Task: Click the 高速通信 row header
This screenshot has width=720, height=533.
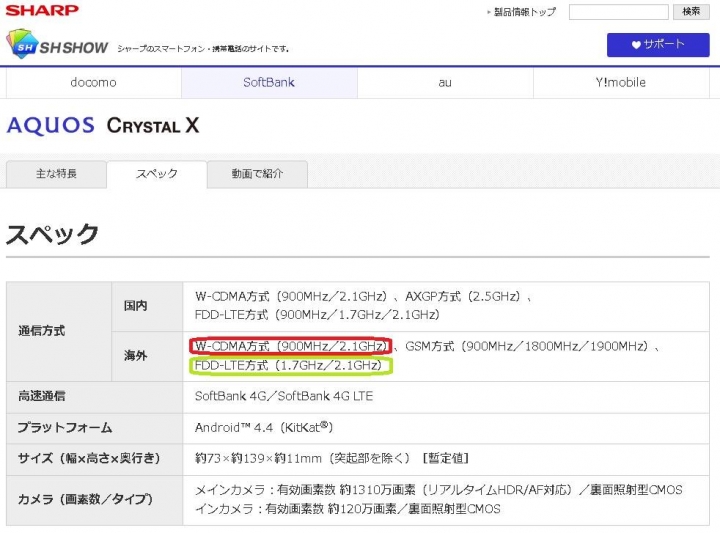Action: pos(95,397)
